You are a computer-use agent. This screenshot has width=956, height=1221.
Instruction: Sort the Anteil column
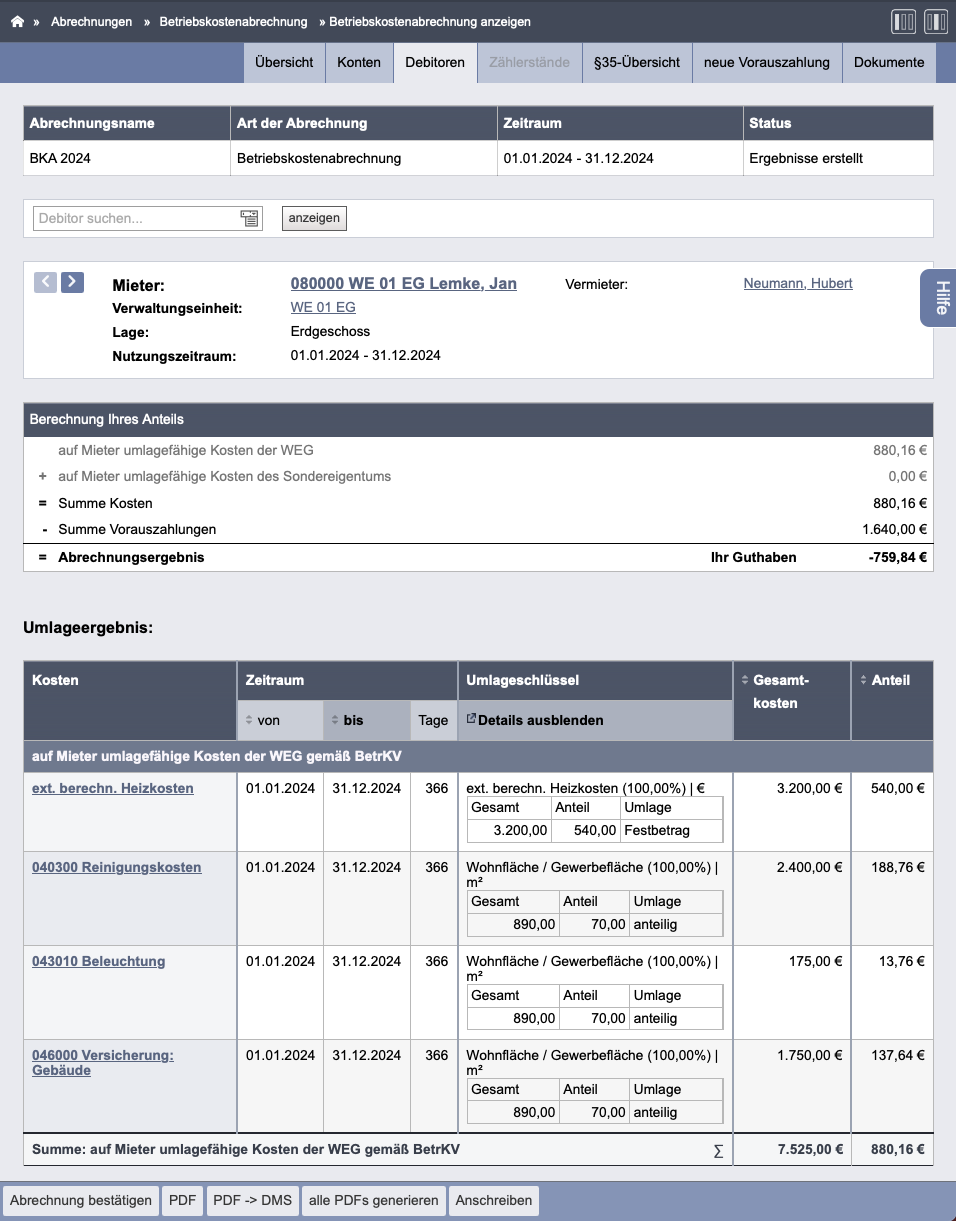[863, 680]
